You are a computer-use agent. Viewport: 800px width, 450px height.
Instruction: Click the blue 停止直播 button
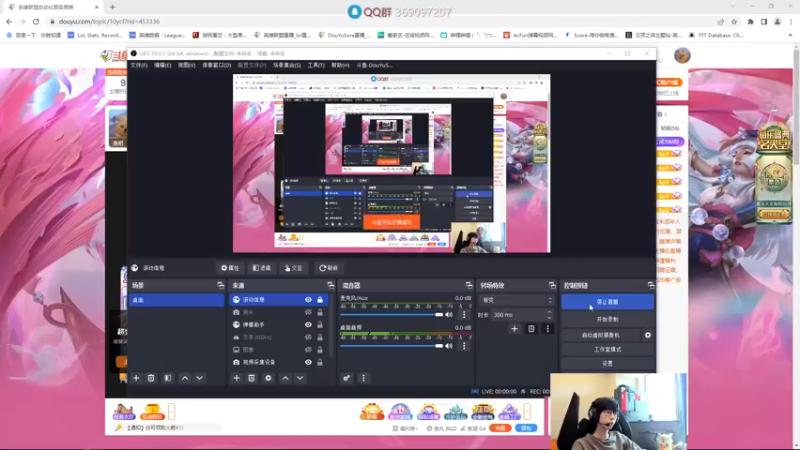pos(608,302)
